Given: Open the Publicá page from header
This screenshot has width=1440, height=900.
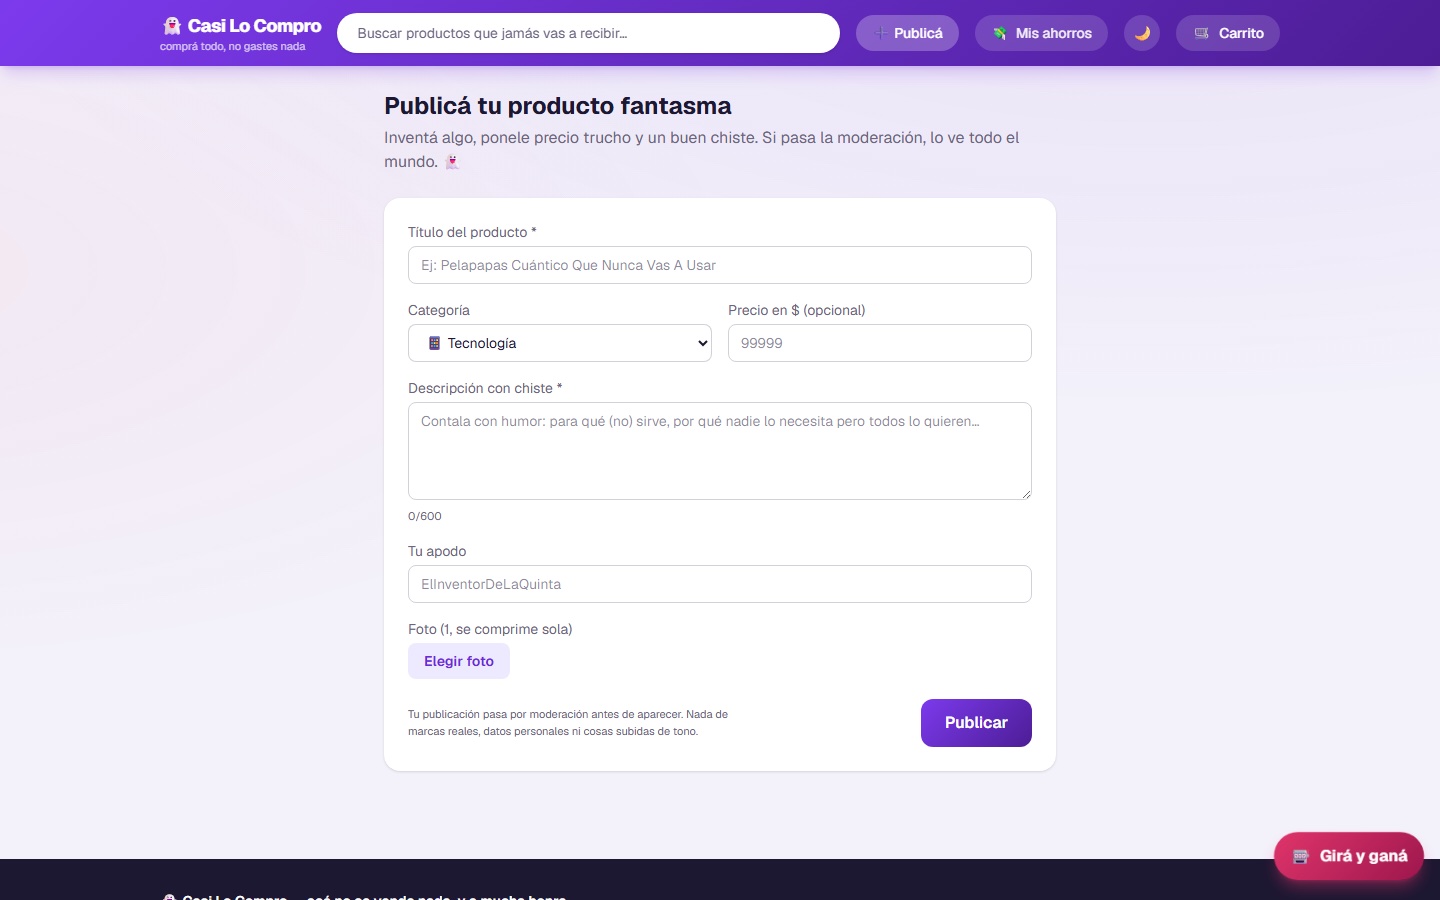Looking at the screenshot, I should pos(907,33).
